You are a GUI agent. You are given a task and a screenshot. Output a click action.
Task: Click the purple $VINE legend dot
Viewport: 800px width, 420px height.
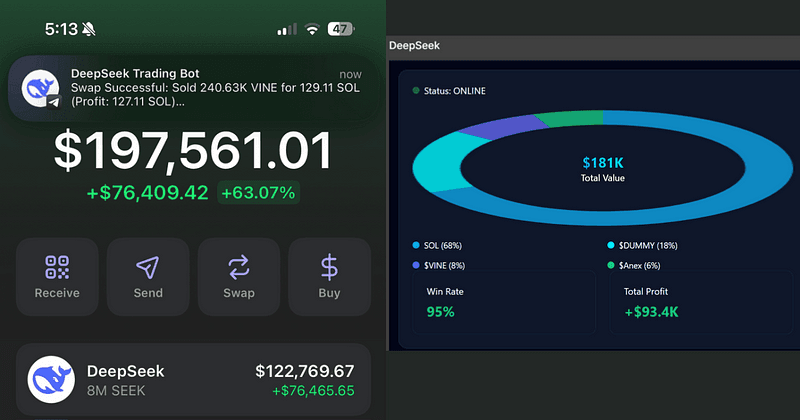[416, 265]
